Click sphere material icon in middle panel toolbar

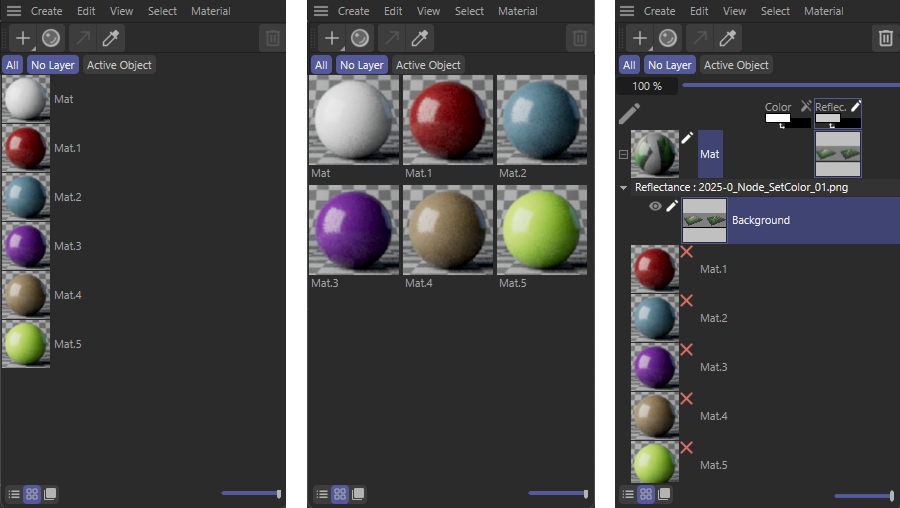(360, 38)
